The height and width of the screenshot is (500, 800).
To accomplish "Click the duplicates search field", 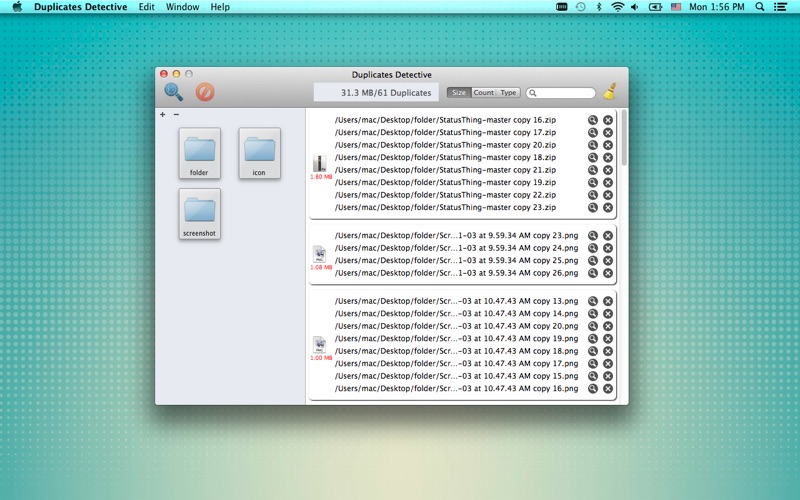I will coord(561,93).
